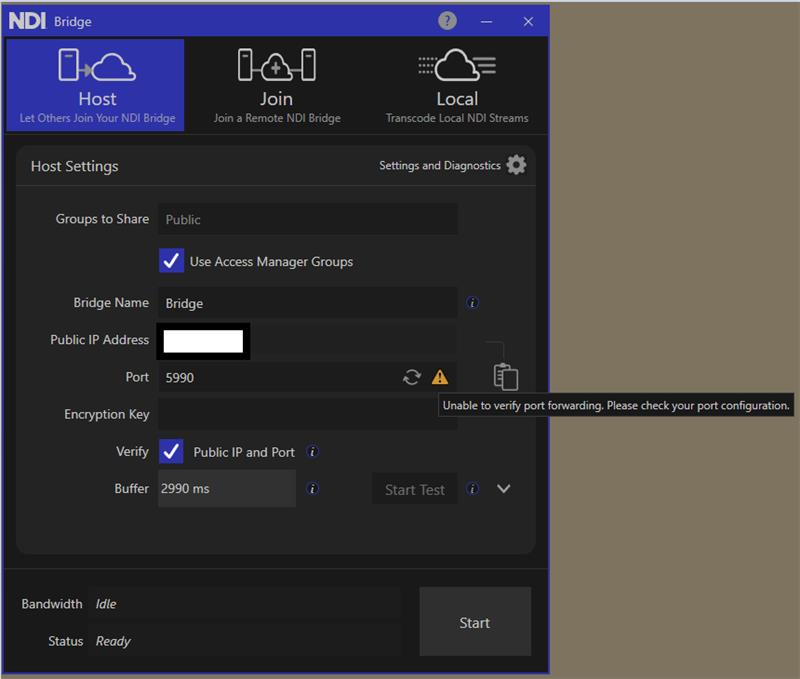Toggle Use Access Manager Groups checkbox
800x679 pixels.
click(171, 261)
